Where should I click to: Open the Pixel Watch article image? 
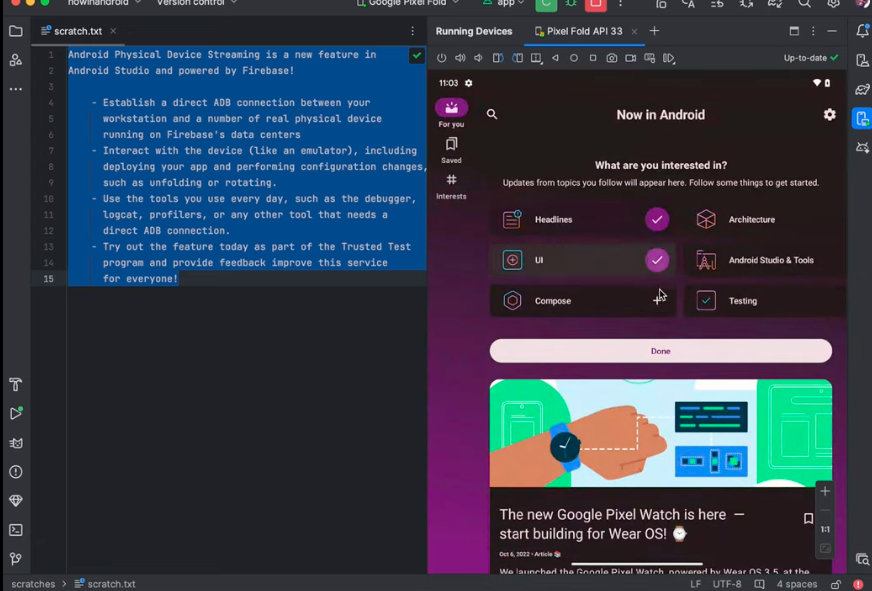coord(661,433)
